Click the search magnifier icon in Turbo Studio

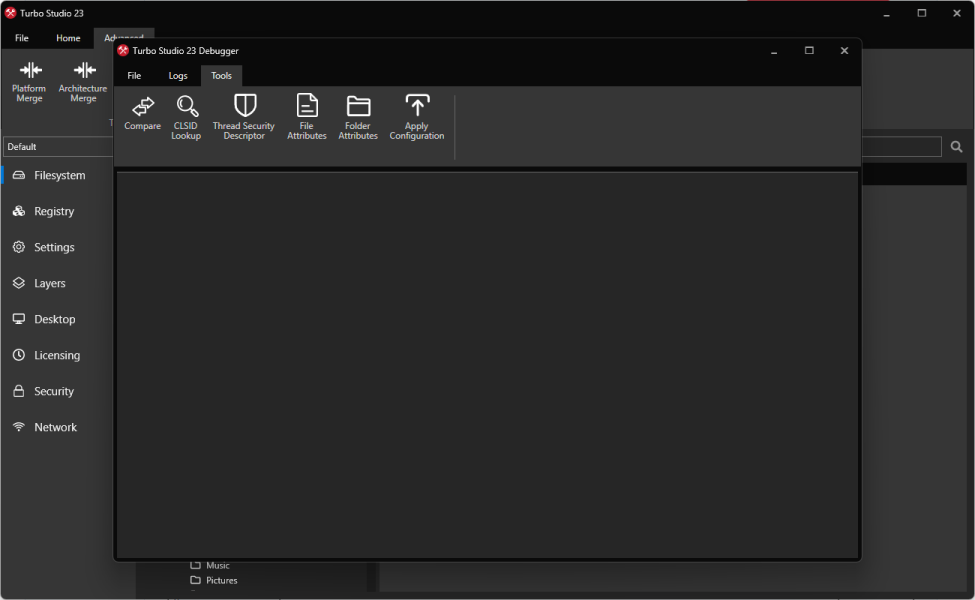[956, 147]
